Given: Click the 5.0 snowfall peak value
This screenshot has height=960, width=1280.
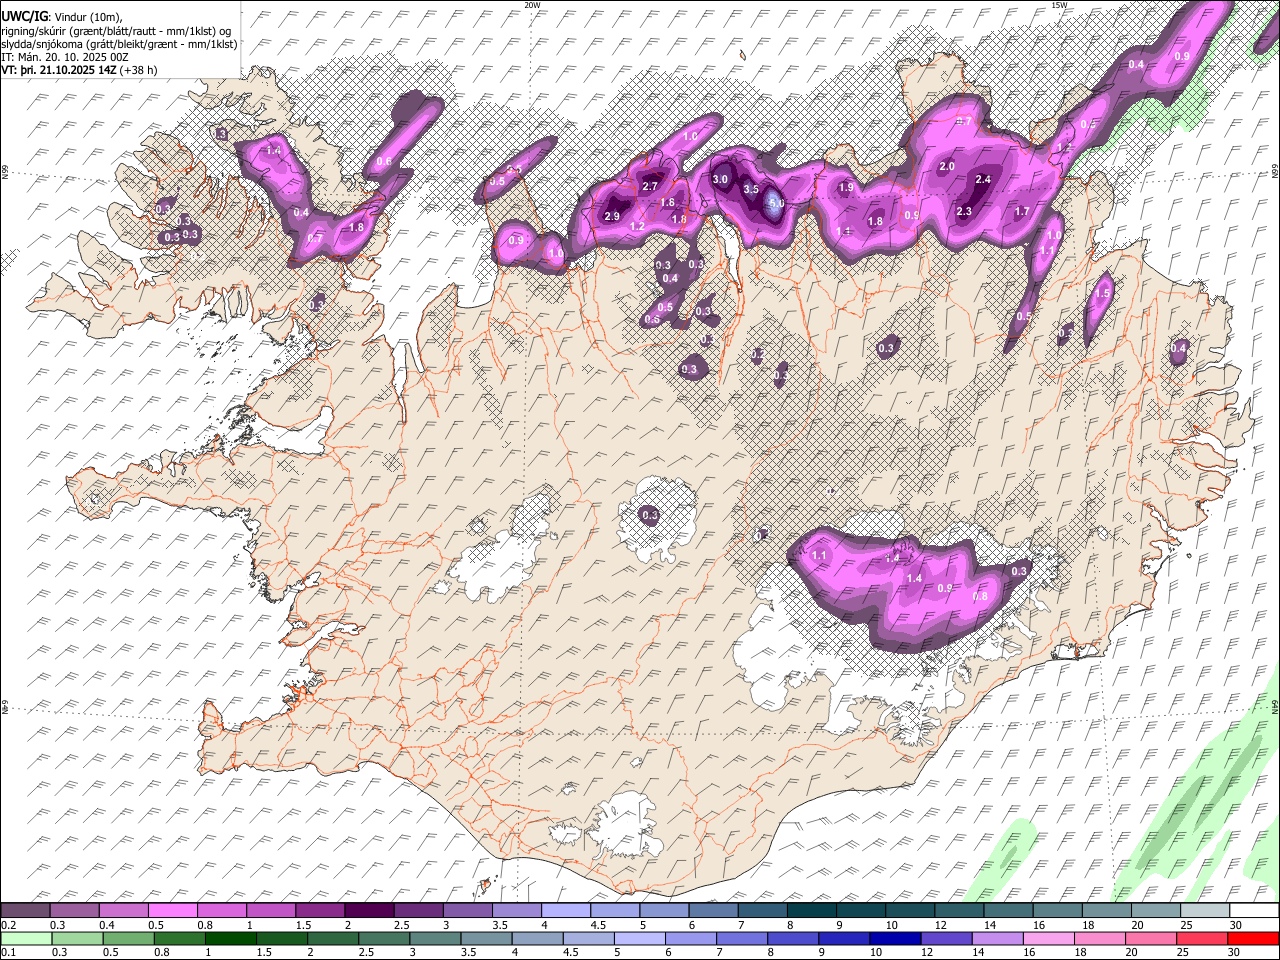Looking at the screenshot, I should [x=776, y=202].
